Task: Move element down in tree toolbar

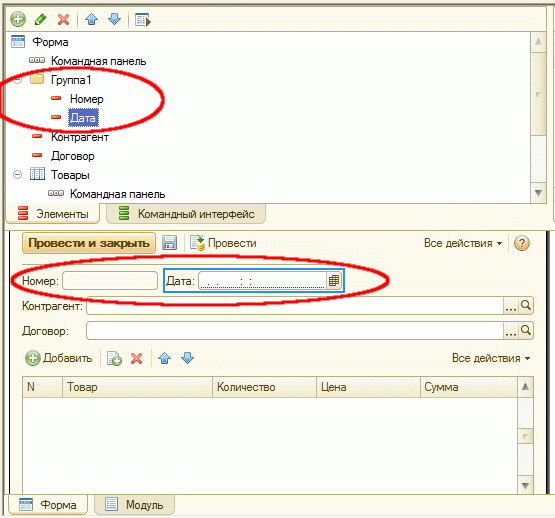Action: (x=114, y=19)
